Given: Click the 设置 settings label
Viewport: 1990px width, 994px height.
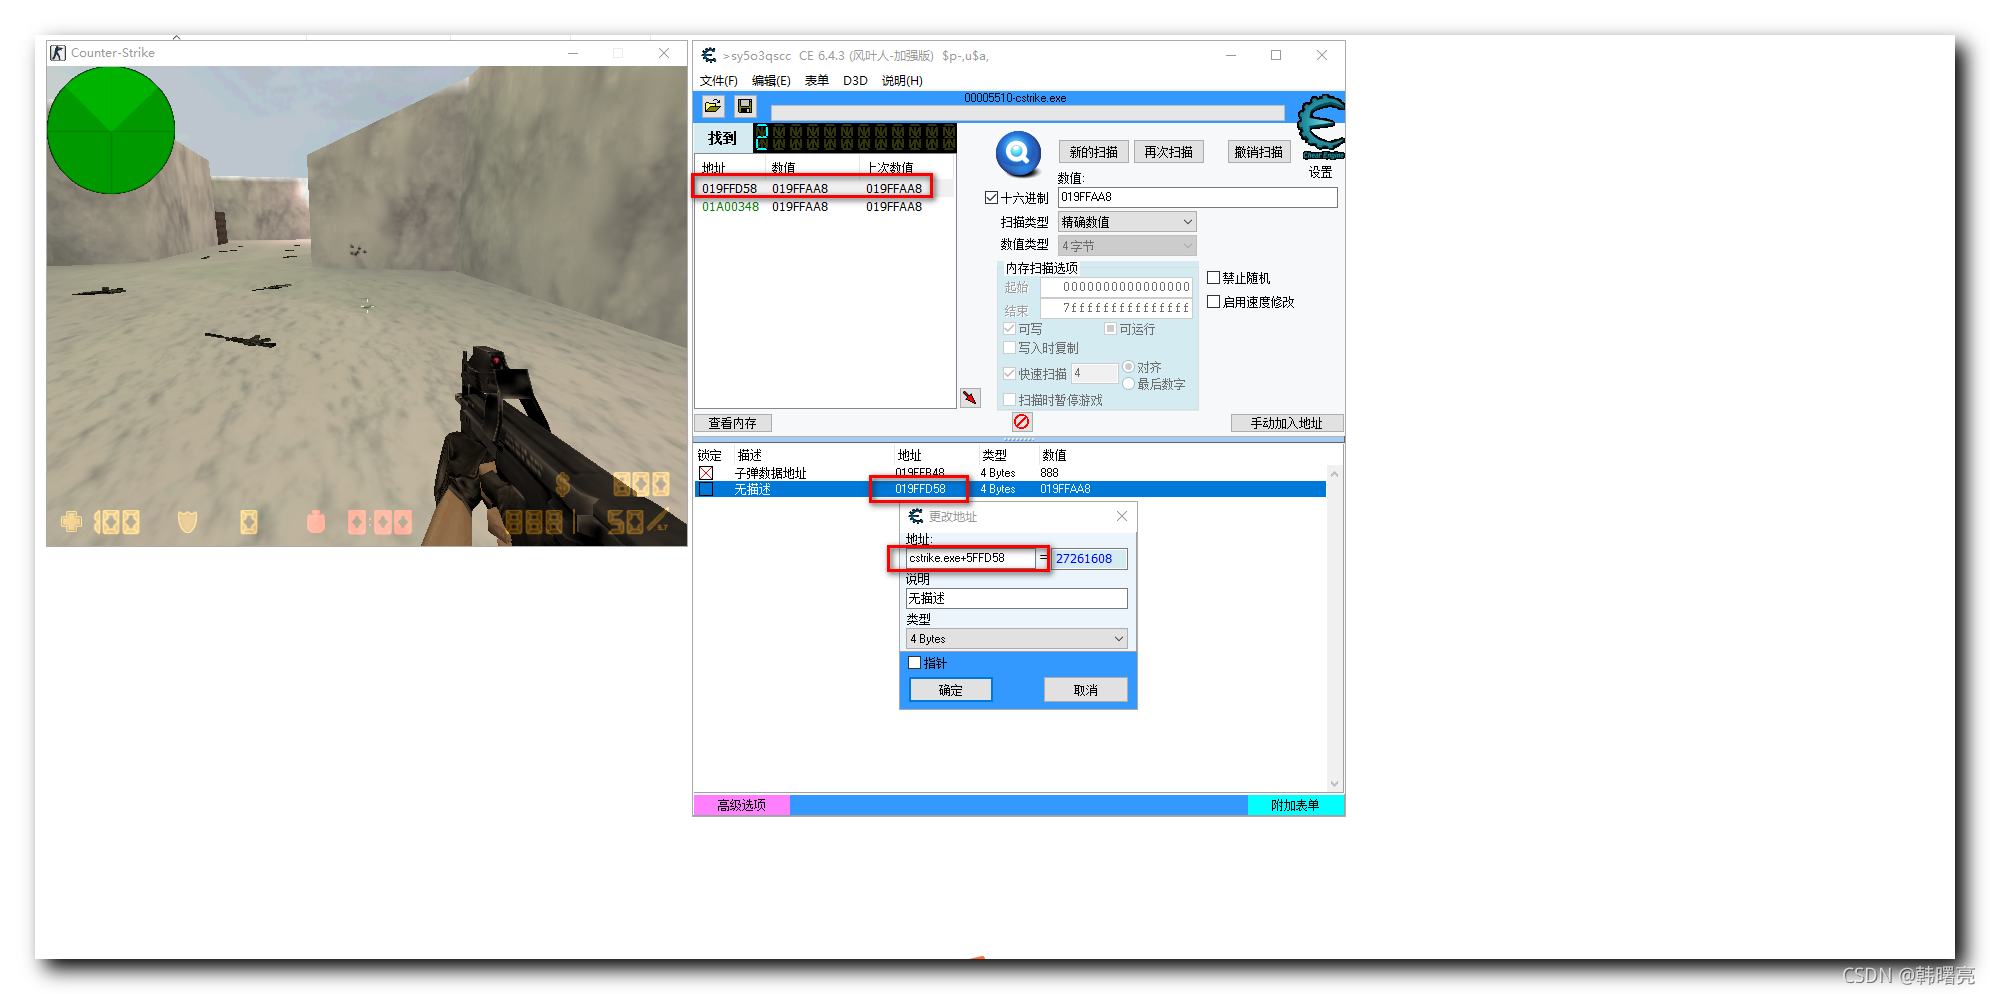Looking at the screenshot, I should click(x=1321, y=172).
